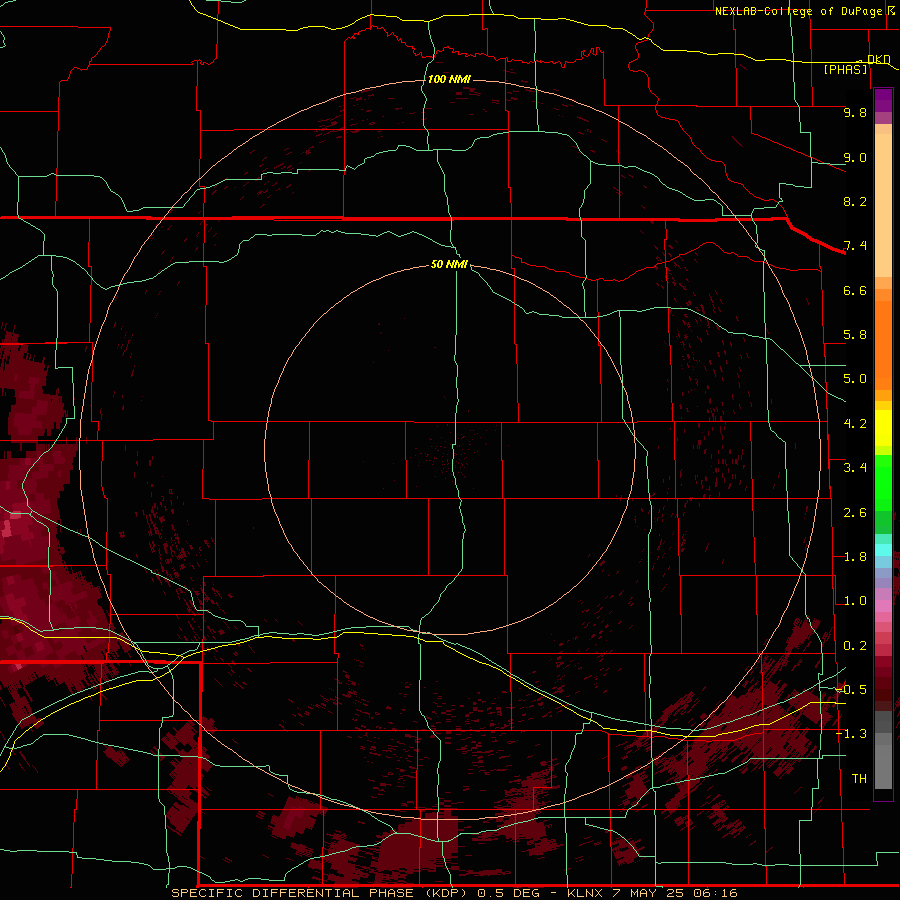
Task: Click the "-1.3" color scale value
Action: point(851,734)
